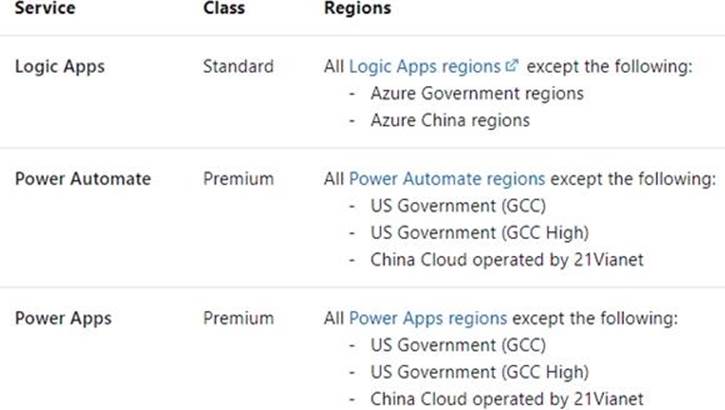Viewport: 725px width, 410px height.
Task: Click the Azure China regions list item
Action: 448,120
